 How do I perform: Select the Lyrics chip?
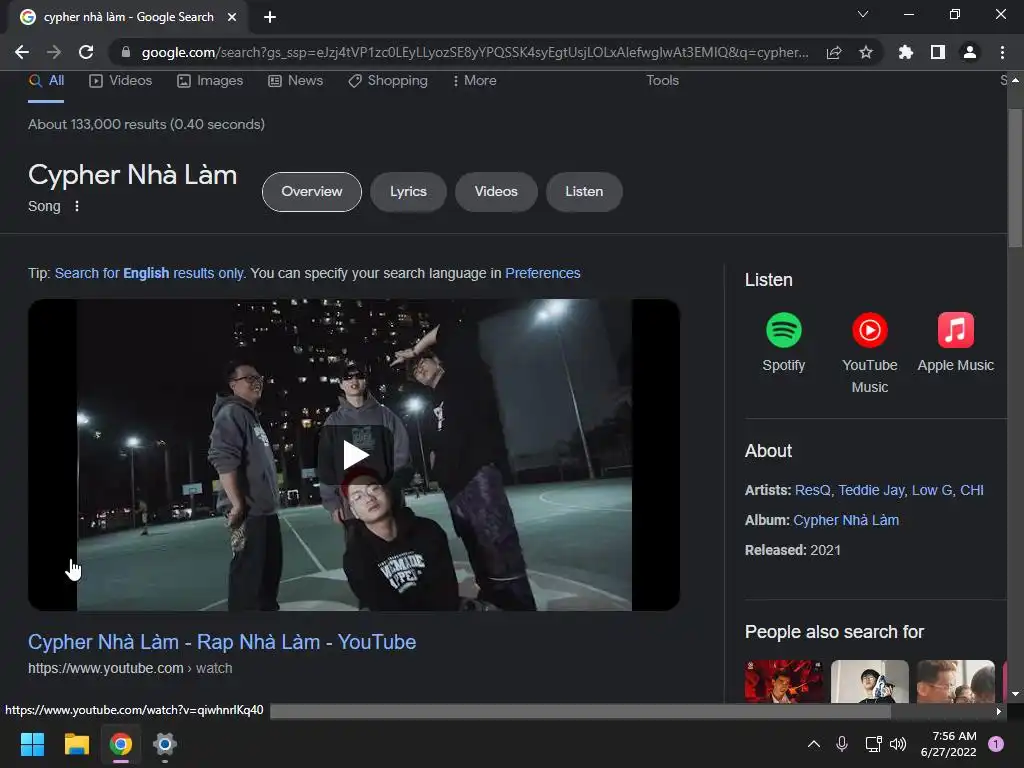pos(408,192)
